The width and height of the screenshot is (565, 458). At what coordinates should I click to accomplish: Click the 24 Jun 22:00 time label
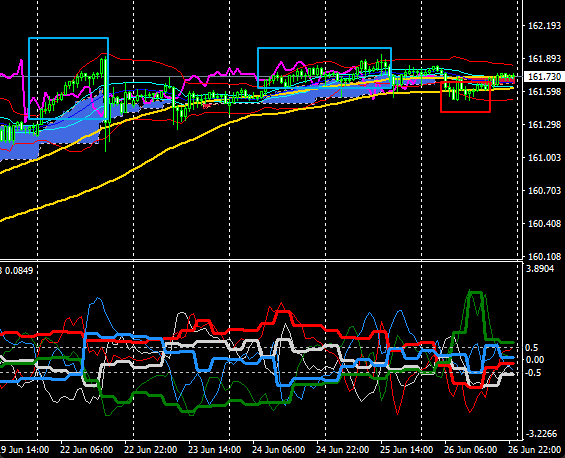[343, 450]
